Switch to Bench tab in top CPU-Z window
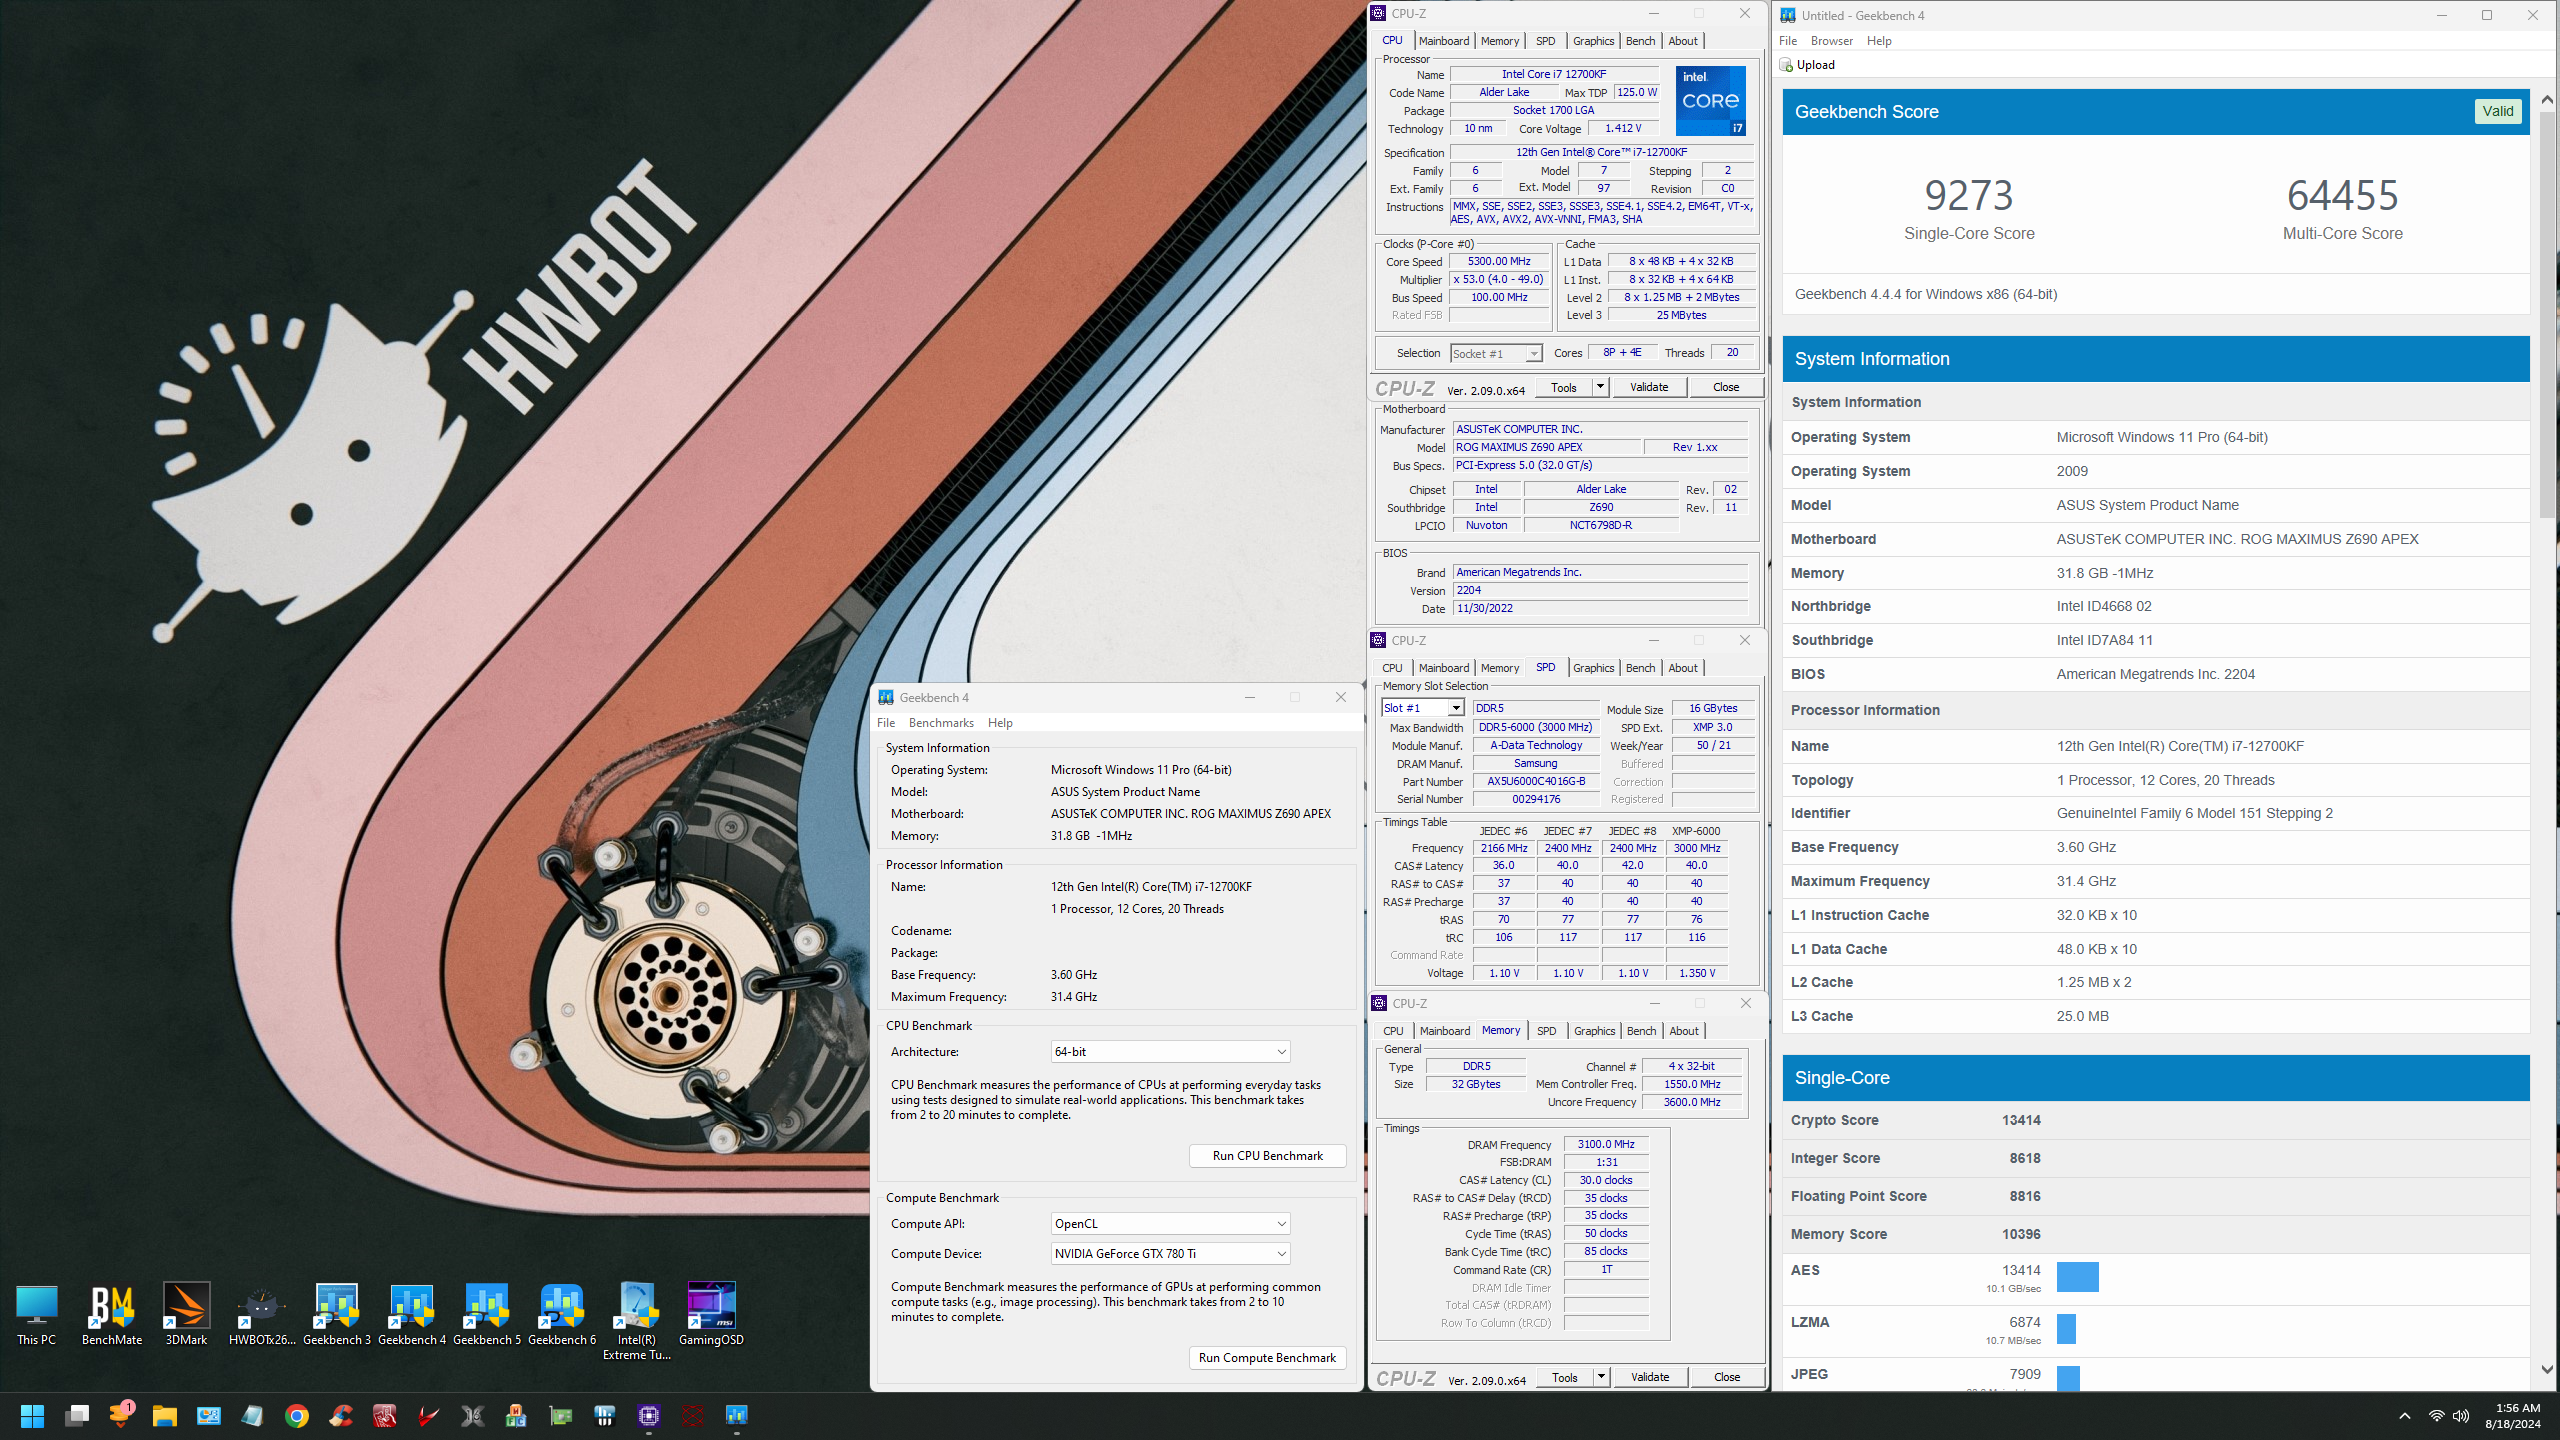The image size is (2560, 1440). (1640, 41)
